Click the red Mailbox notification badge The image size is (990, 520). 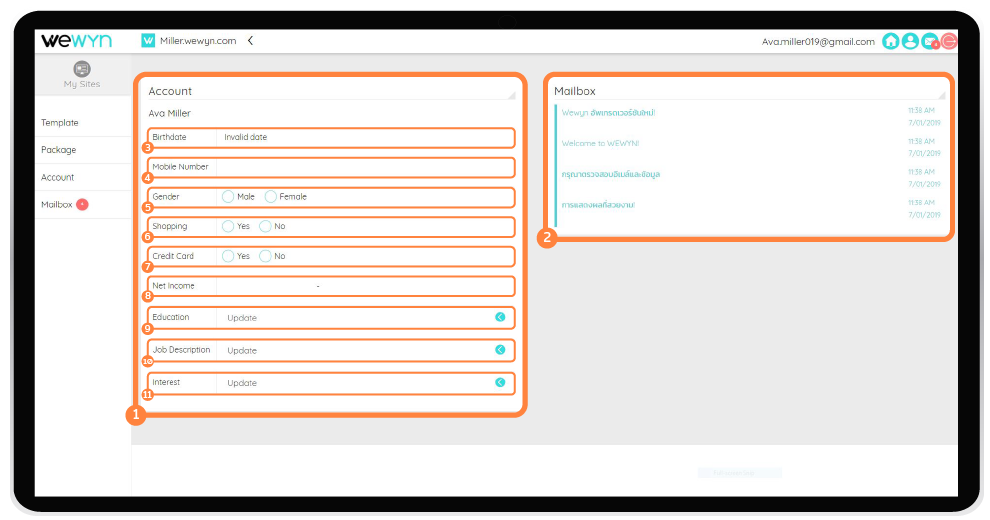(82, 204)
